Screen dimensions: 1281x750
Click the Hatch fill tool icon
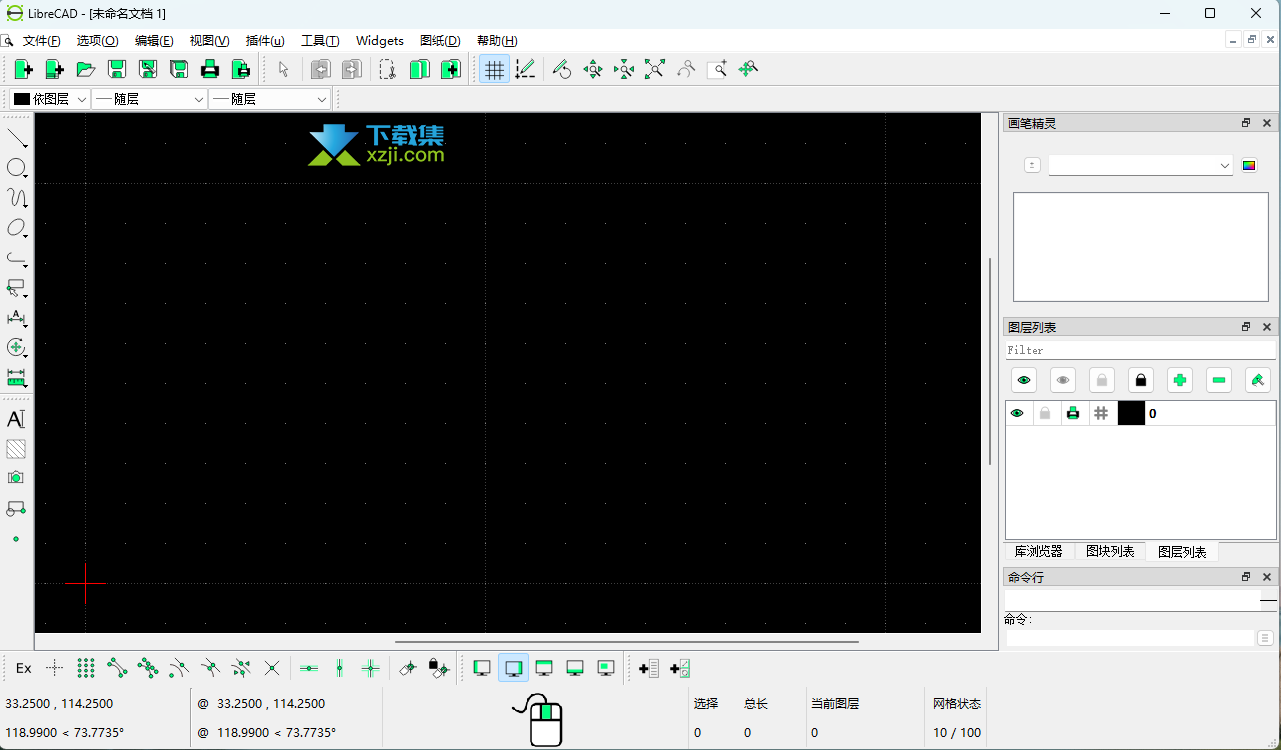(16, 449)
